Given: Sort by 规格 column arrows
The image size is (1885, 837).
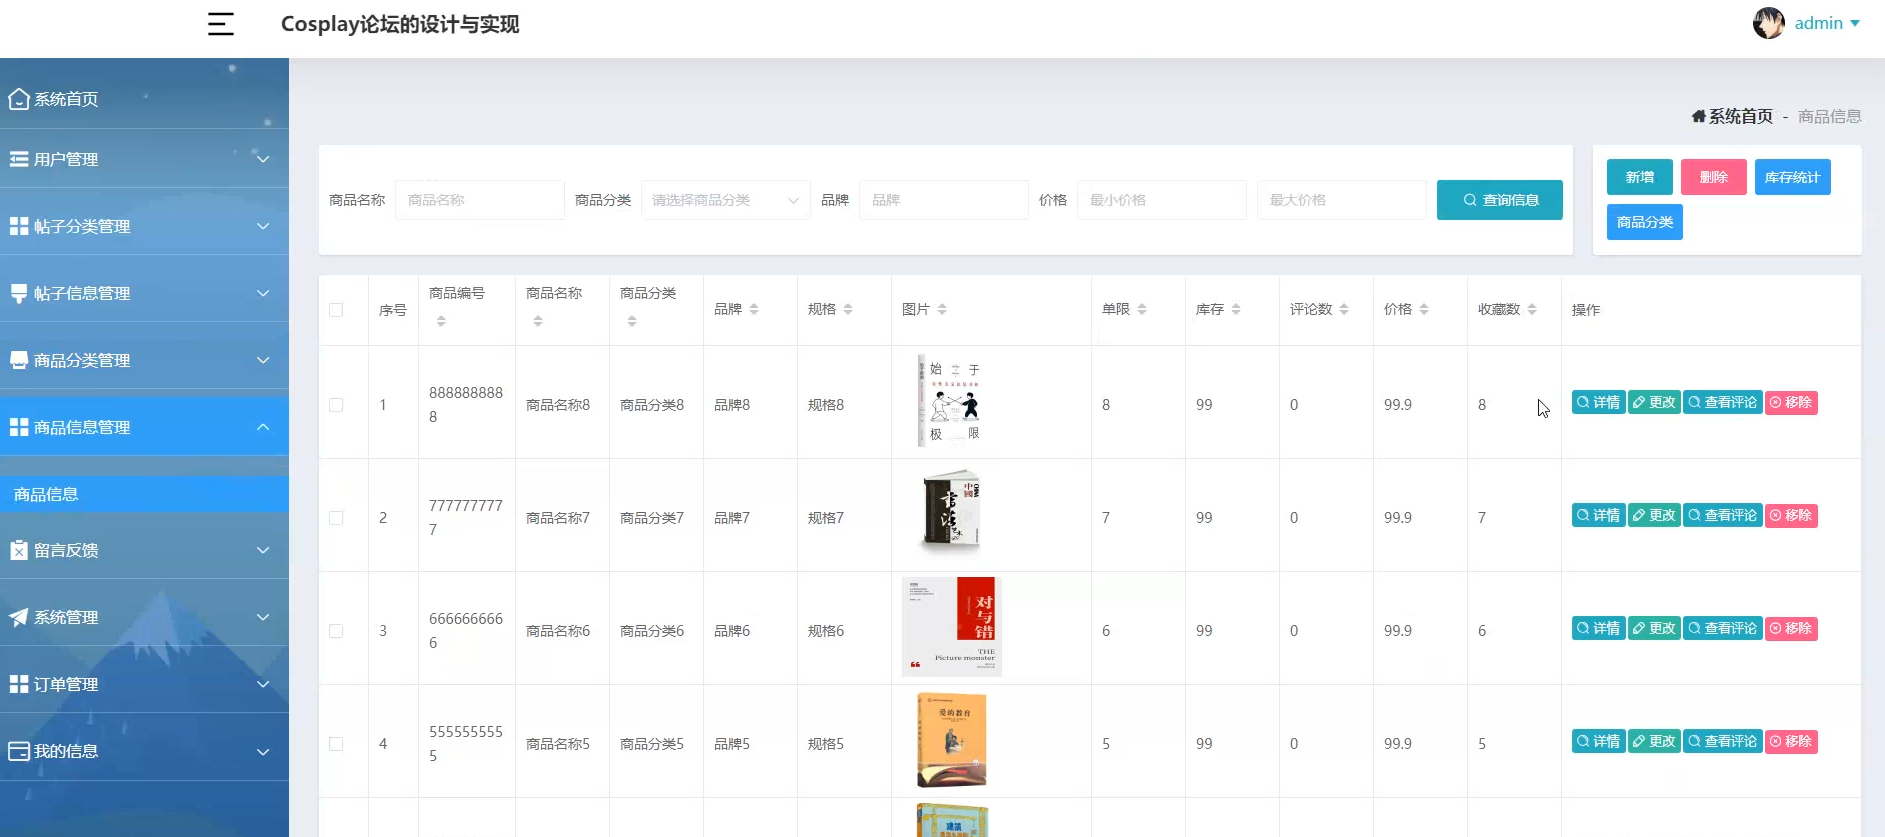Looking at the screenshot, I should tap(848, 310).
